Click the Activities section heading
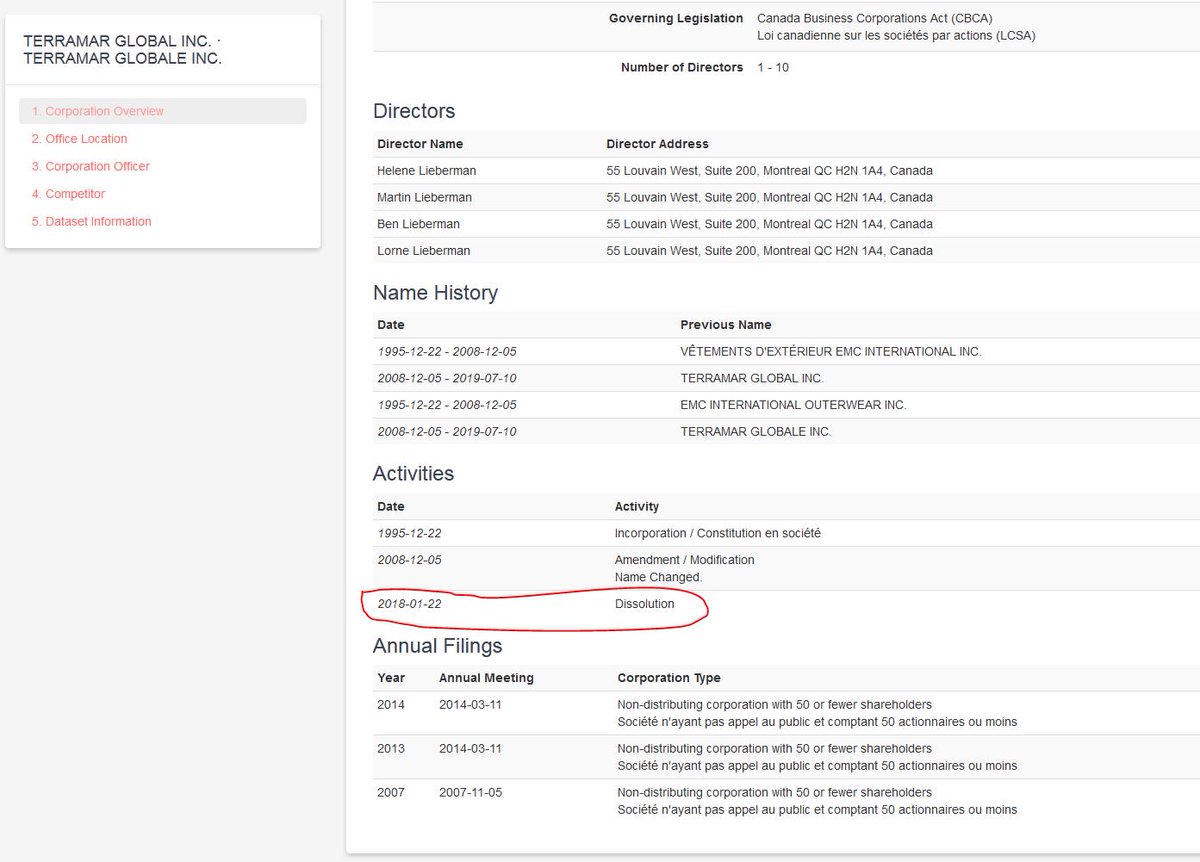This screenshot has width=1200, height=862. point(413,474)
